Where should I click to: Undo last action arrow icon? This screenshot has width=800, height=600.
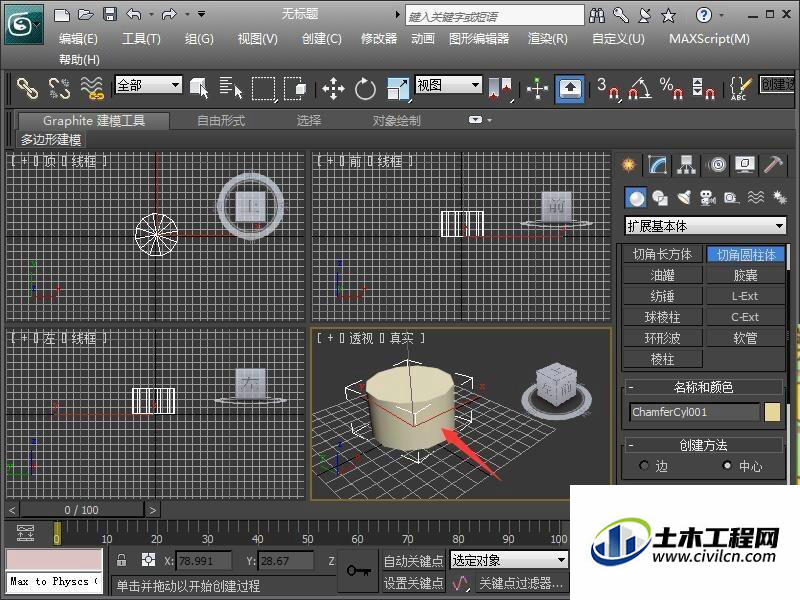pyautogui.click(x=134, y=15)
